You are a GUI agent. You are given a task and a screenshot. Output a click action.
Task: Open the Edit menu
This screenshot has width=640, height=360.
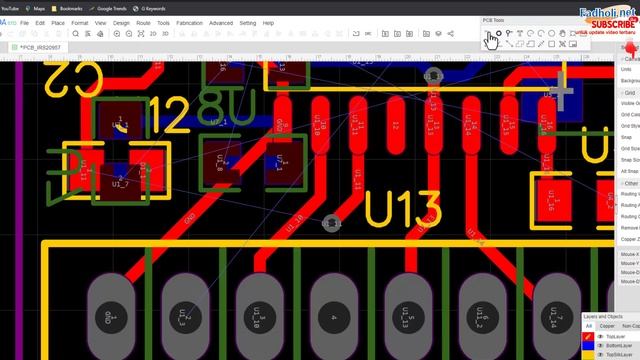pos(40,23)
